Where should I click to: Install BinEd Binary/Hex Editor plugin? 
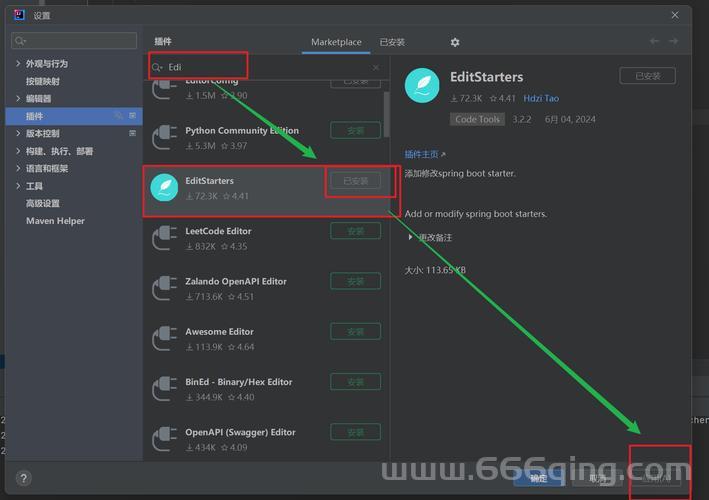355,382
